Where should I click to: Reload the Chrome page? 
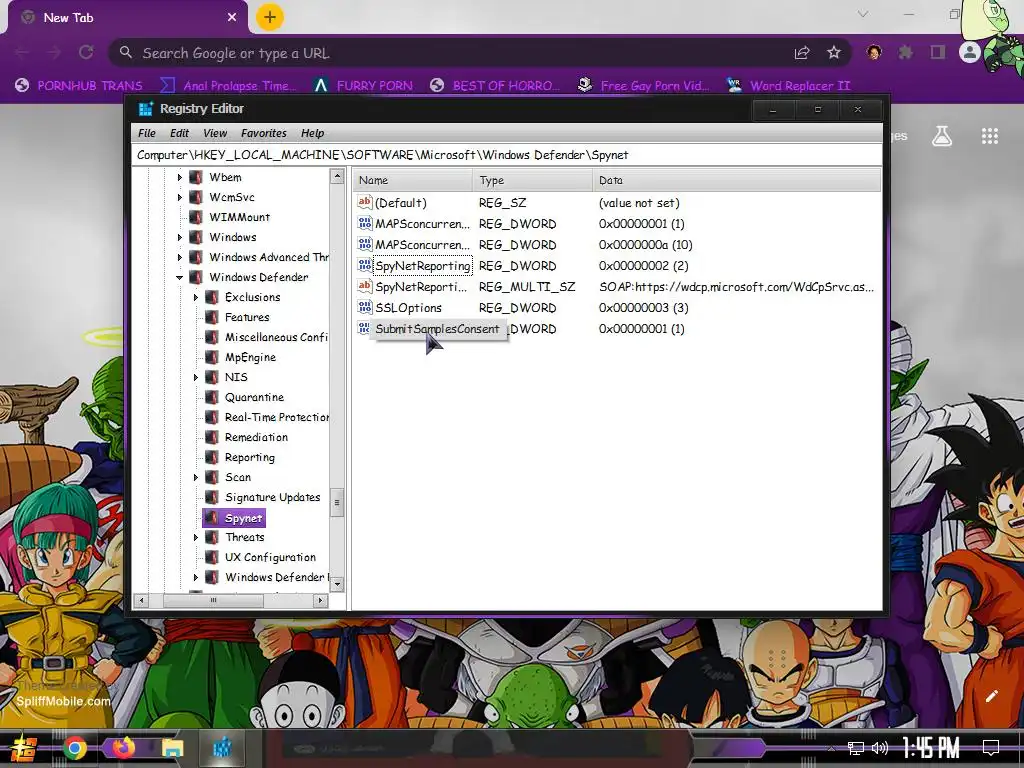pos(86,52)
